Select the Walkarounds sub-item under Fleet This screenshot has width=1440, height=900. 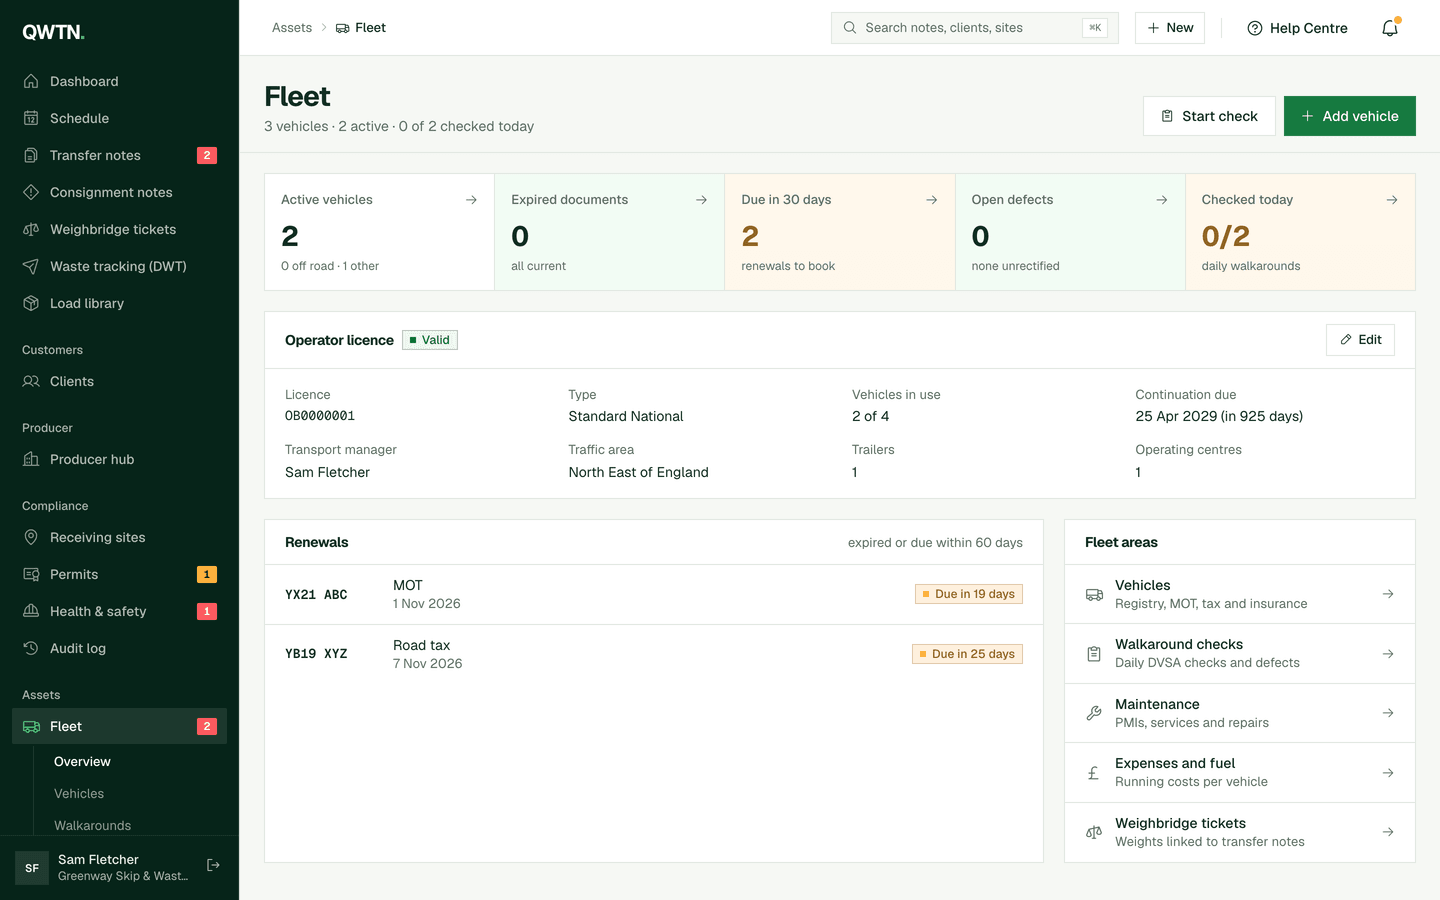click(92, 825)
